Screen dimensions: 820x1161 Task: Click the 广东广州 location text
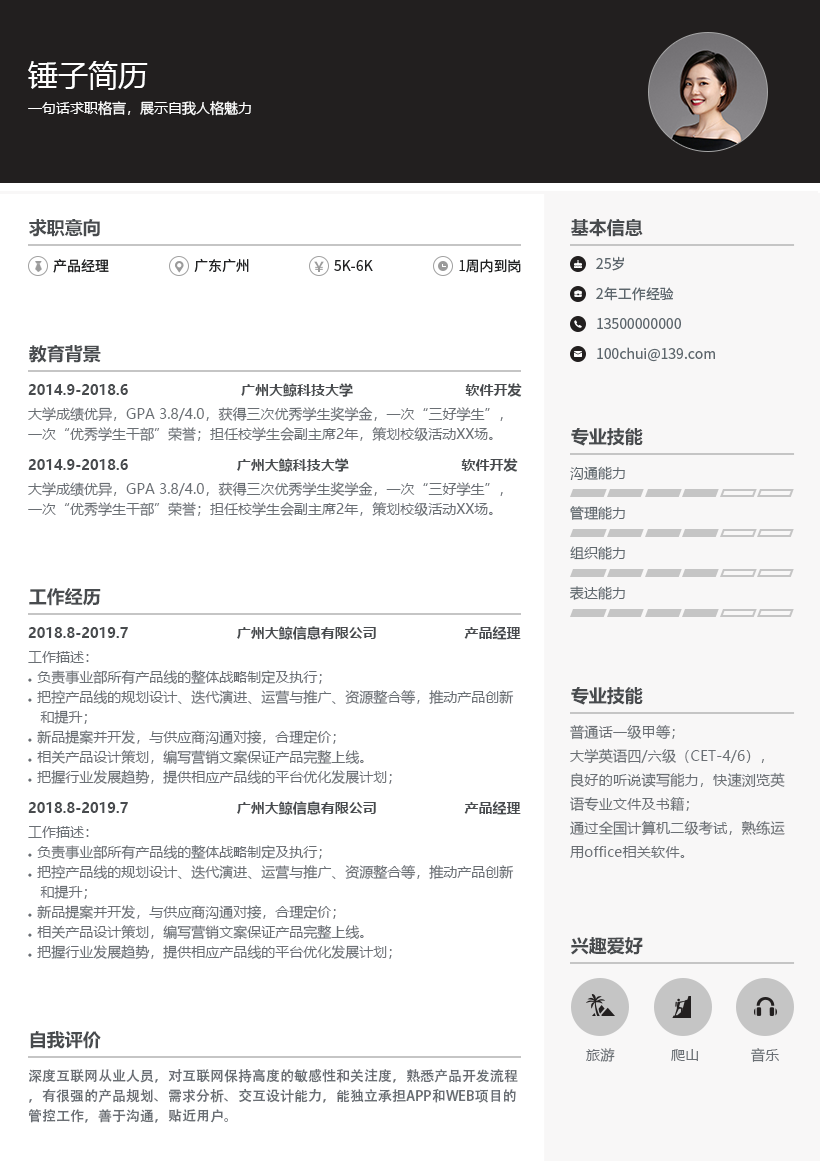coord(221,266)
